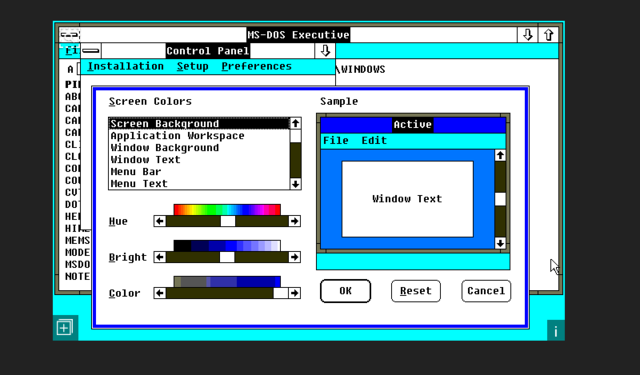Click the bottom-right info icon
640x375 pixels.
tap(556, 331)
